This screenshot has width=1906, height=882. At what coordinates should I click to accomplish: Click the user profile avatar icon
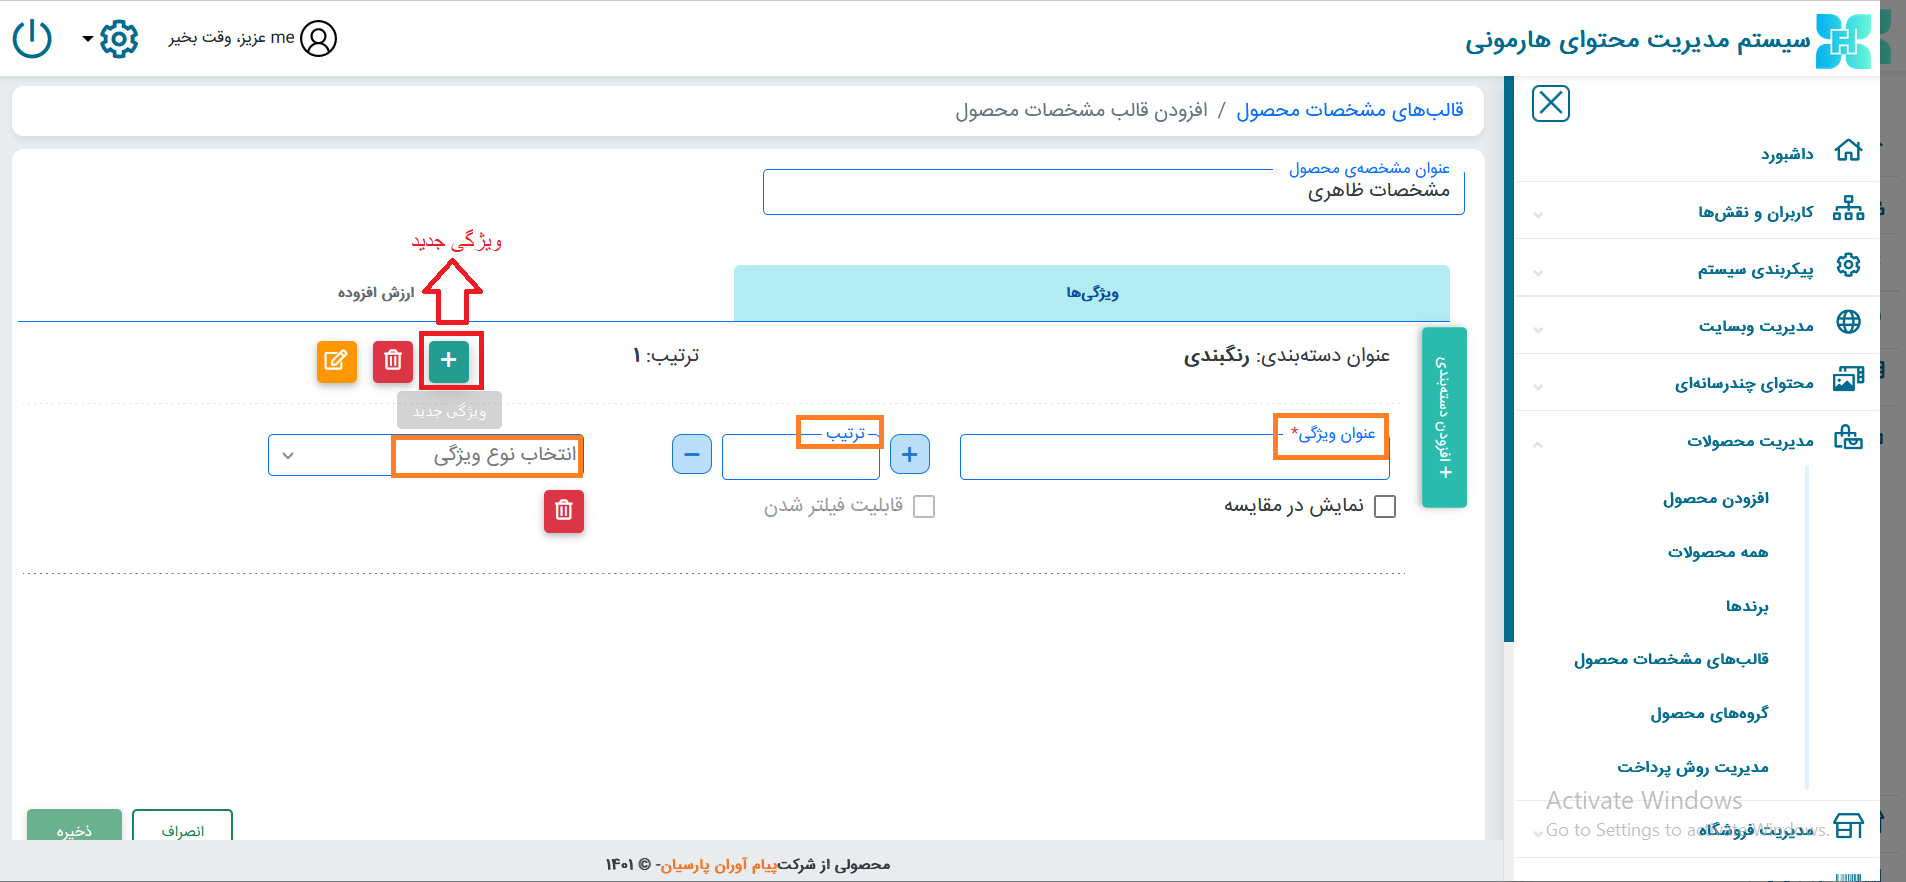(x=318, y=39)
